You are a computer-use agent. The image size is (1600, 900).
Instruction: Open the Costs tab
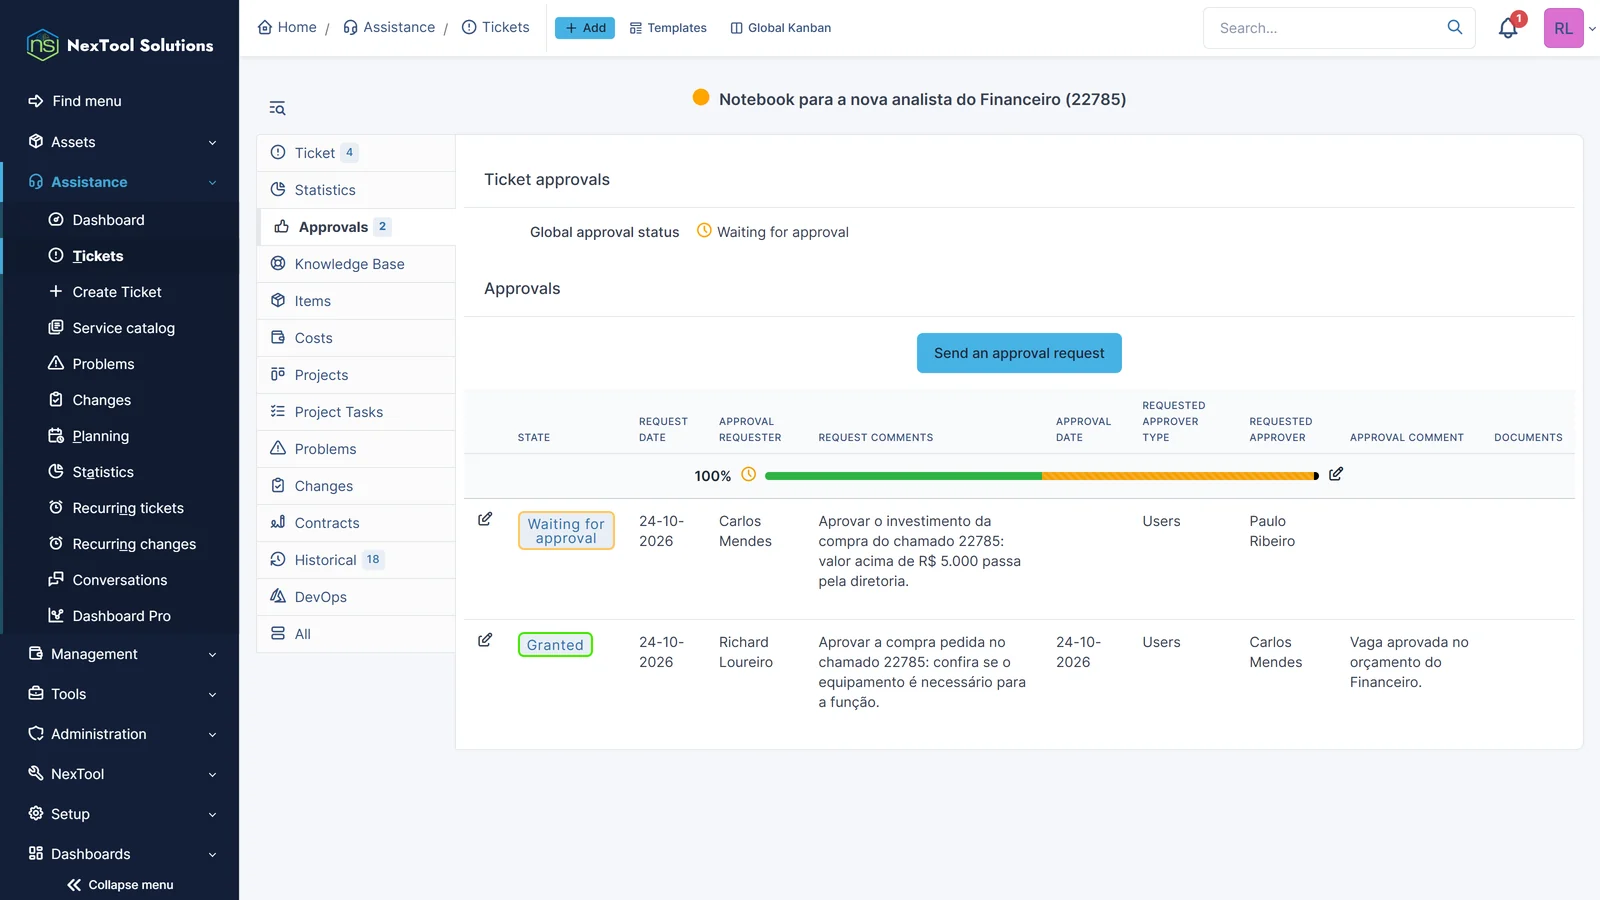coord(356,338)
